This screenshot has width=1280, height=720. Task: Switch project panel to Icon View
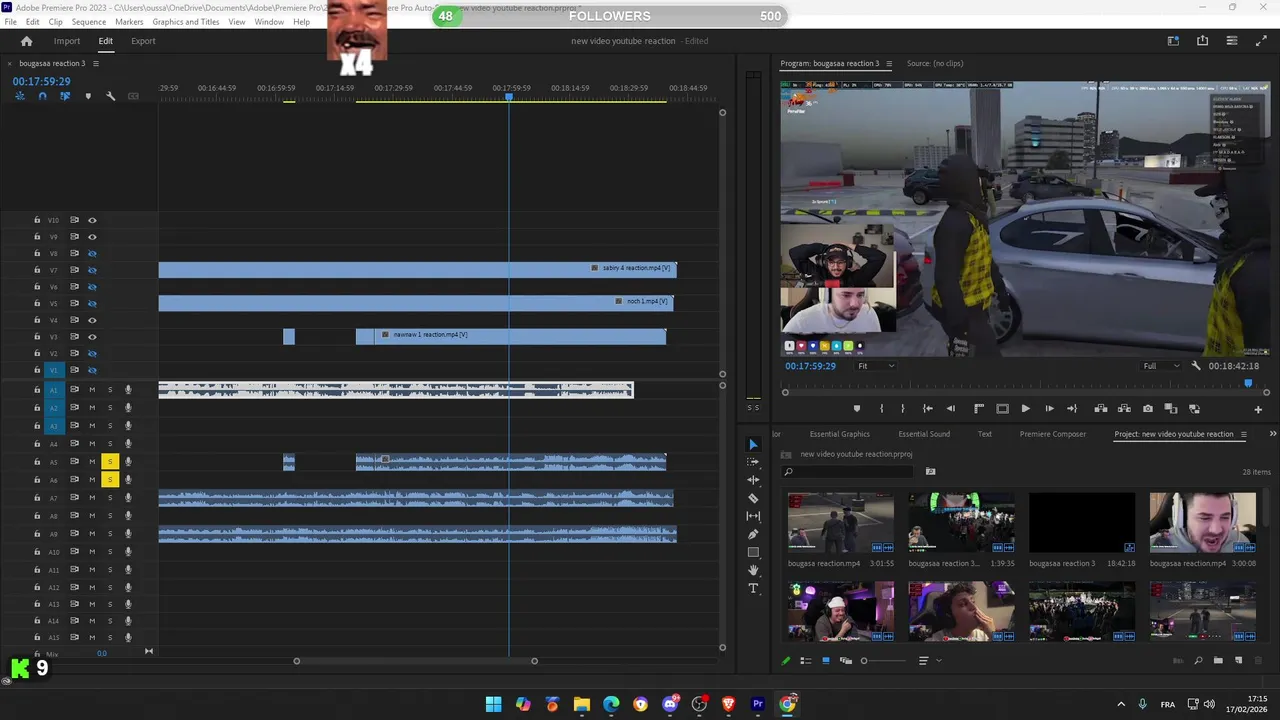click(825, 661)
